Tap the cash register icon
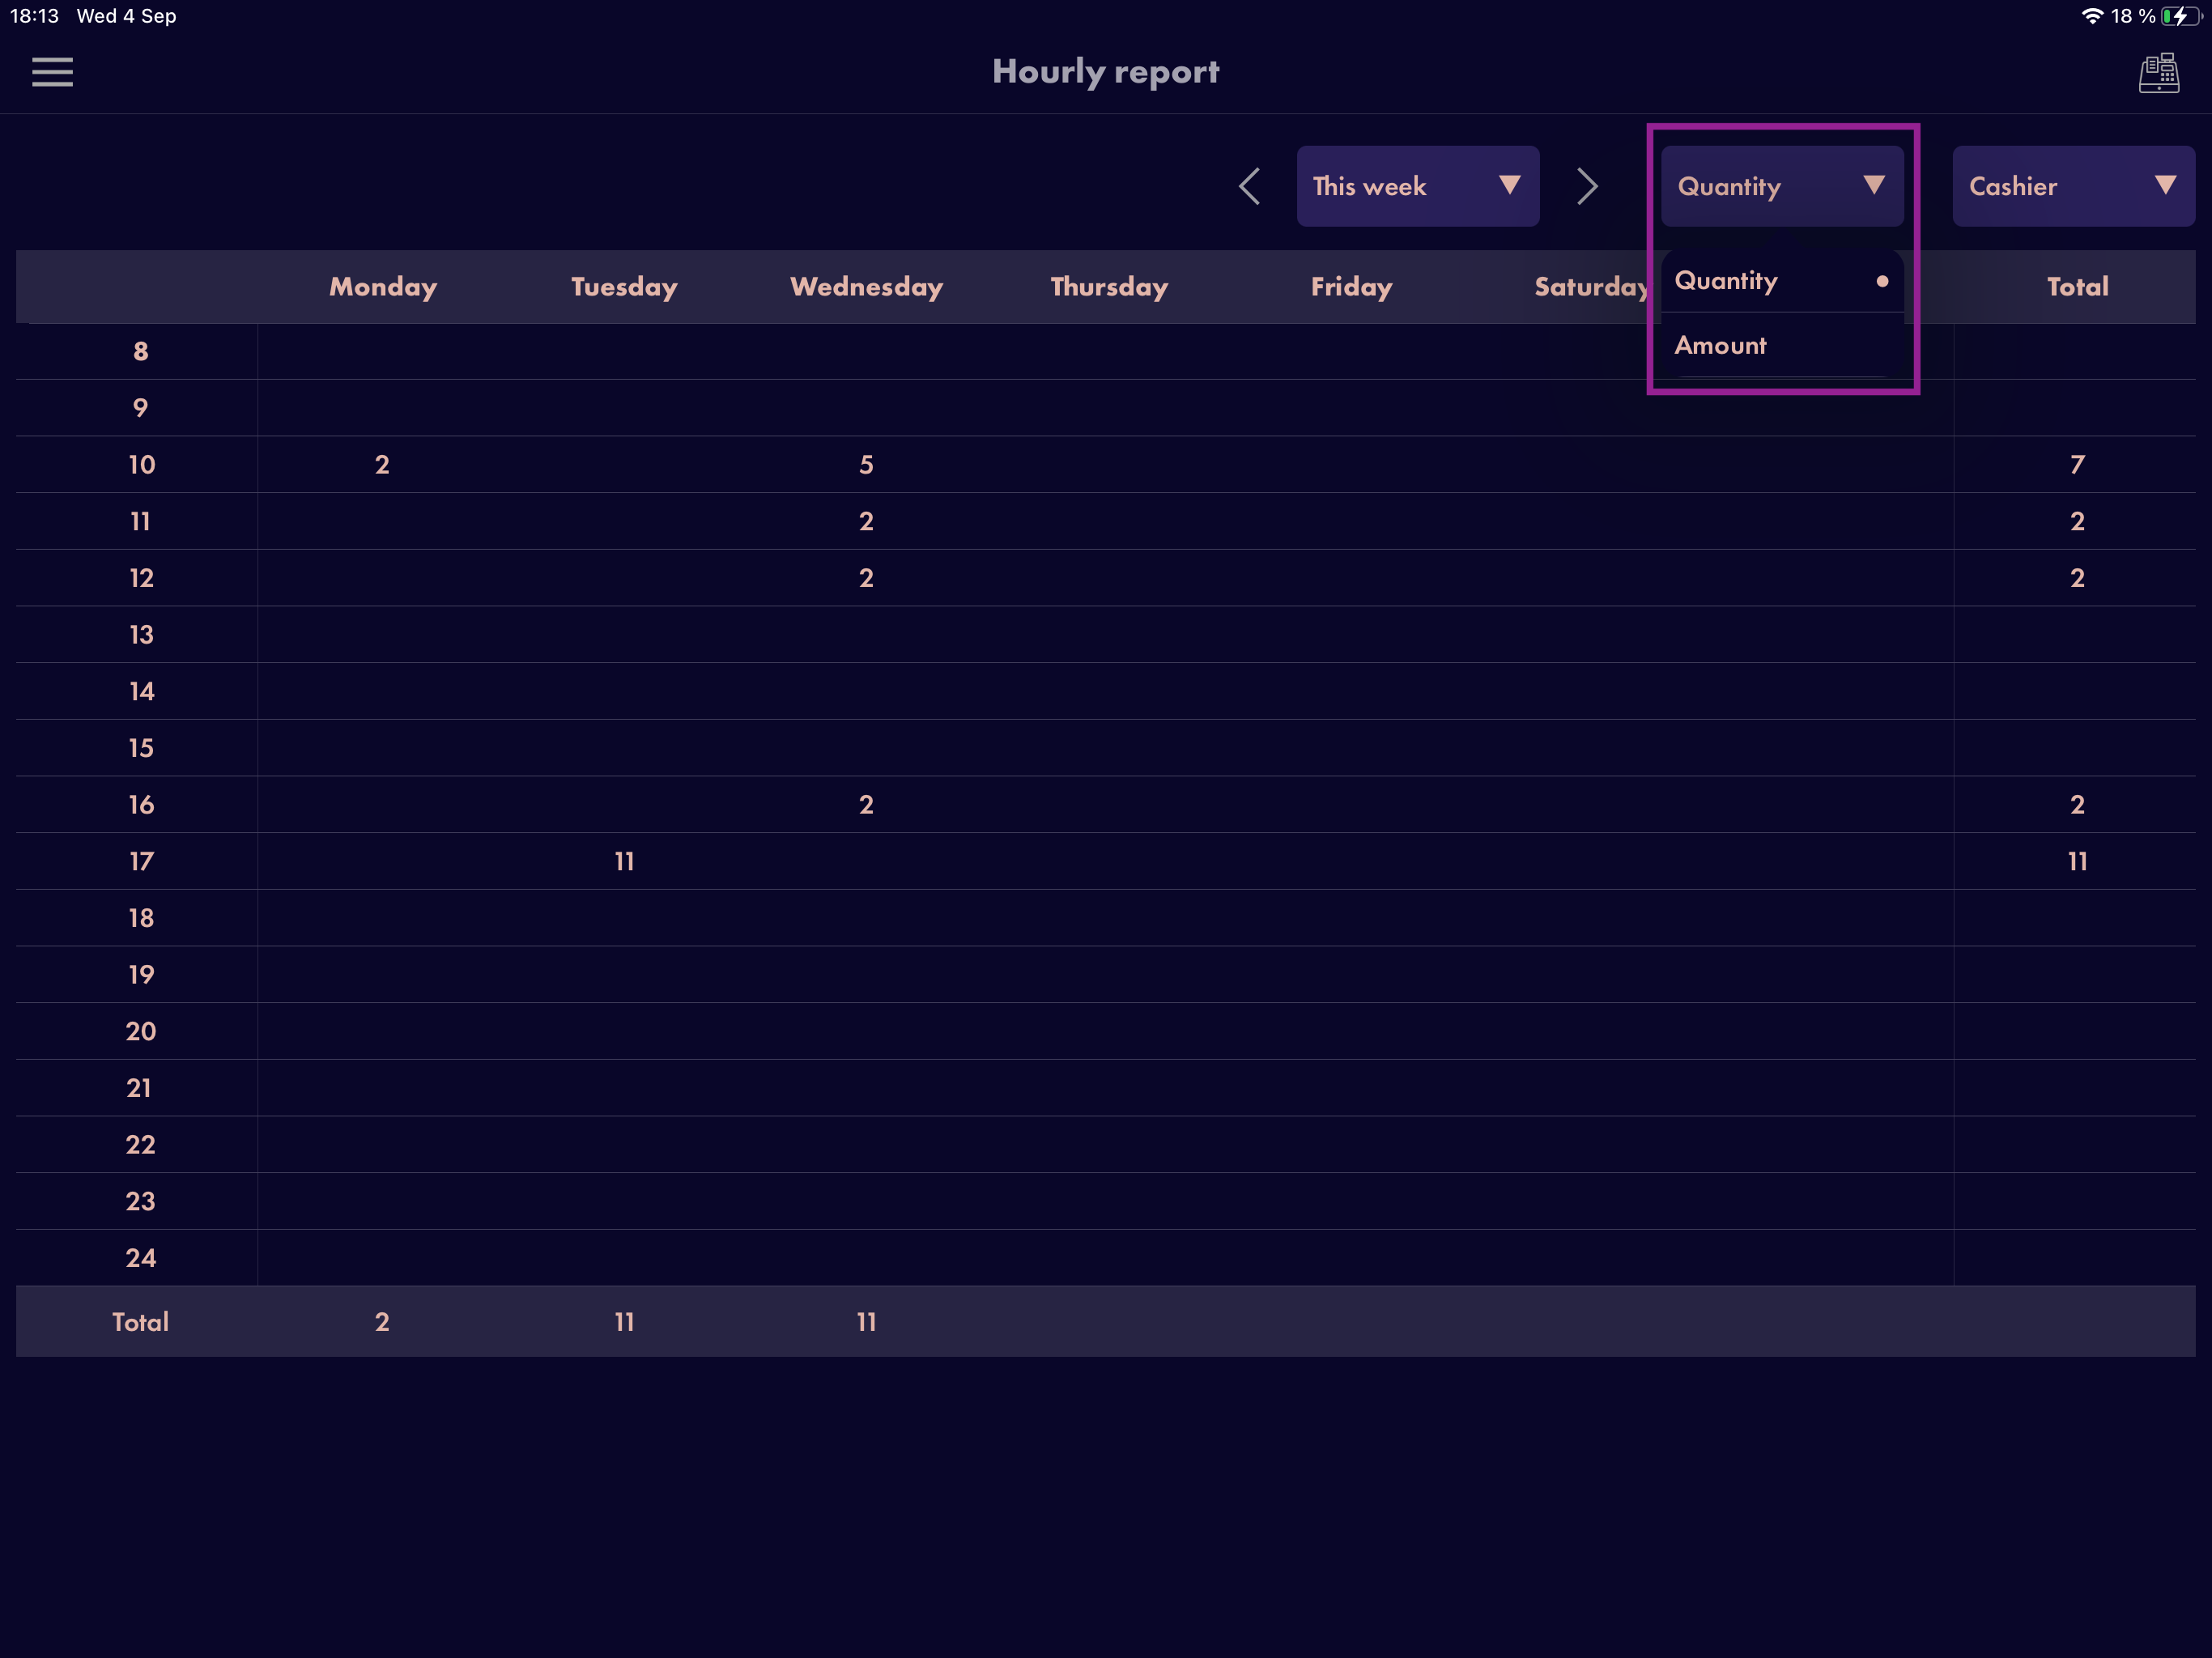2212x1658 pixels. point(2158,72)
